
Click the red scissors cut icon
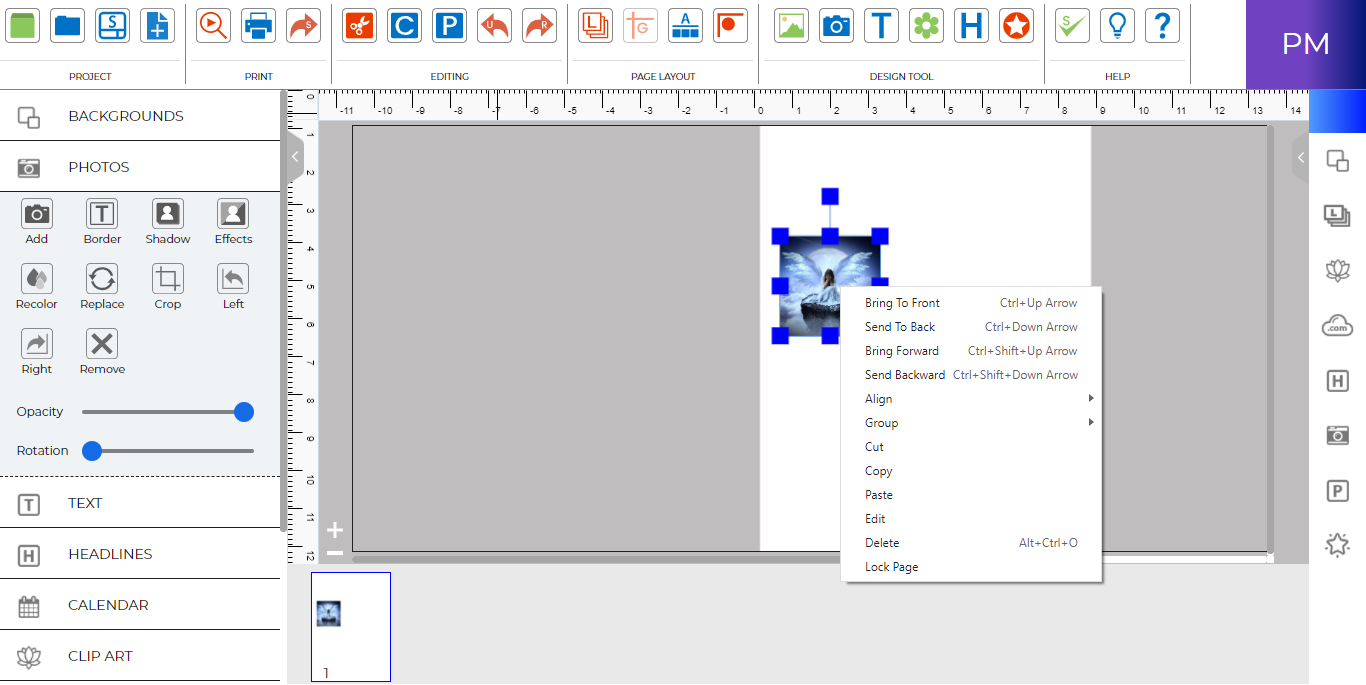click(359, 25)
